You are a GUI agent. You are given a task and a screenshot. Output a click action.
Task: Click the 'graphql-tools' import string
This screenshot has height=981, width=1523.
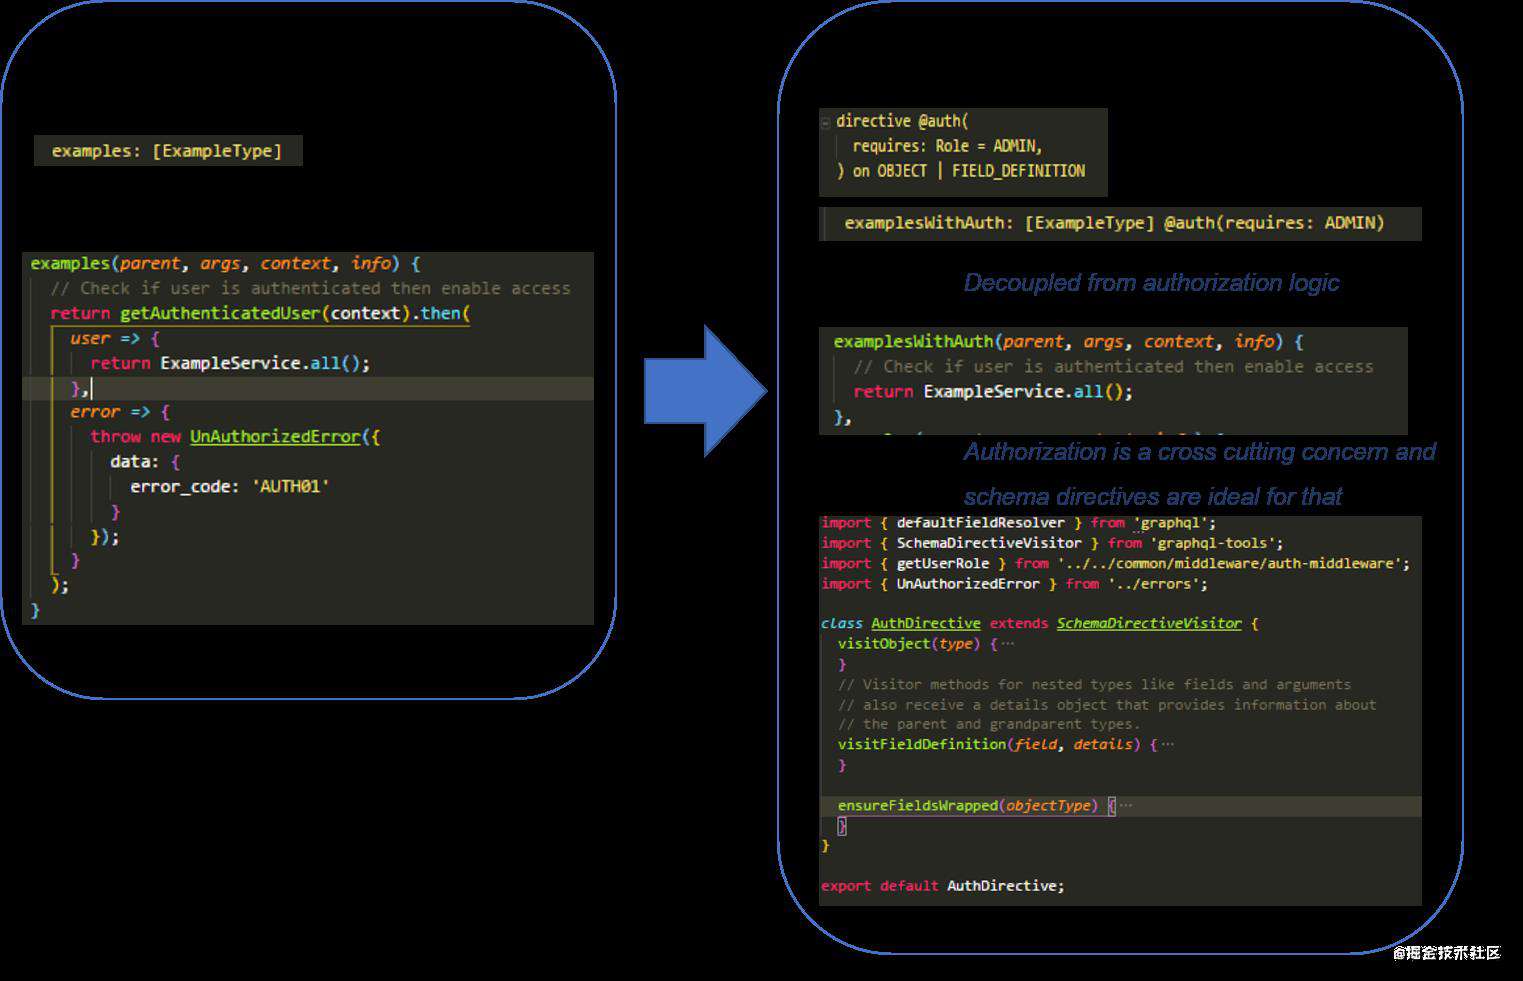pos(1217,543)
